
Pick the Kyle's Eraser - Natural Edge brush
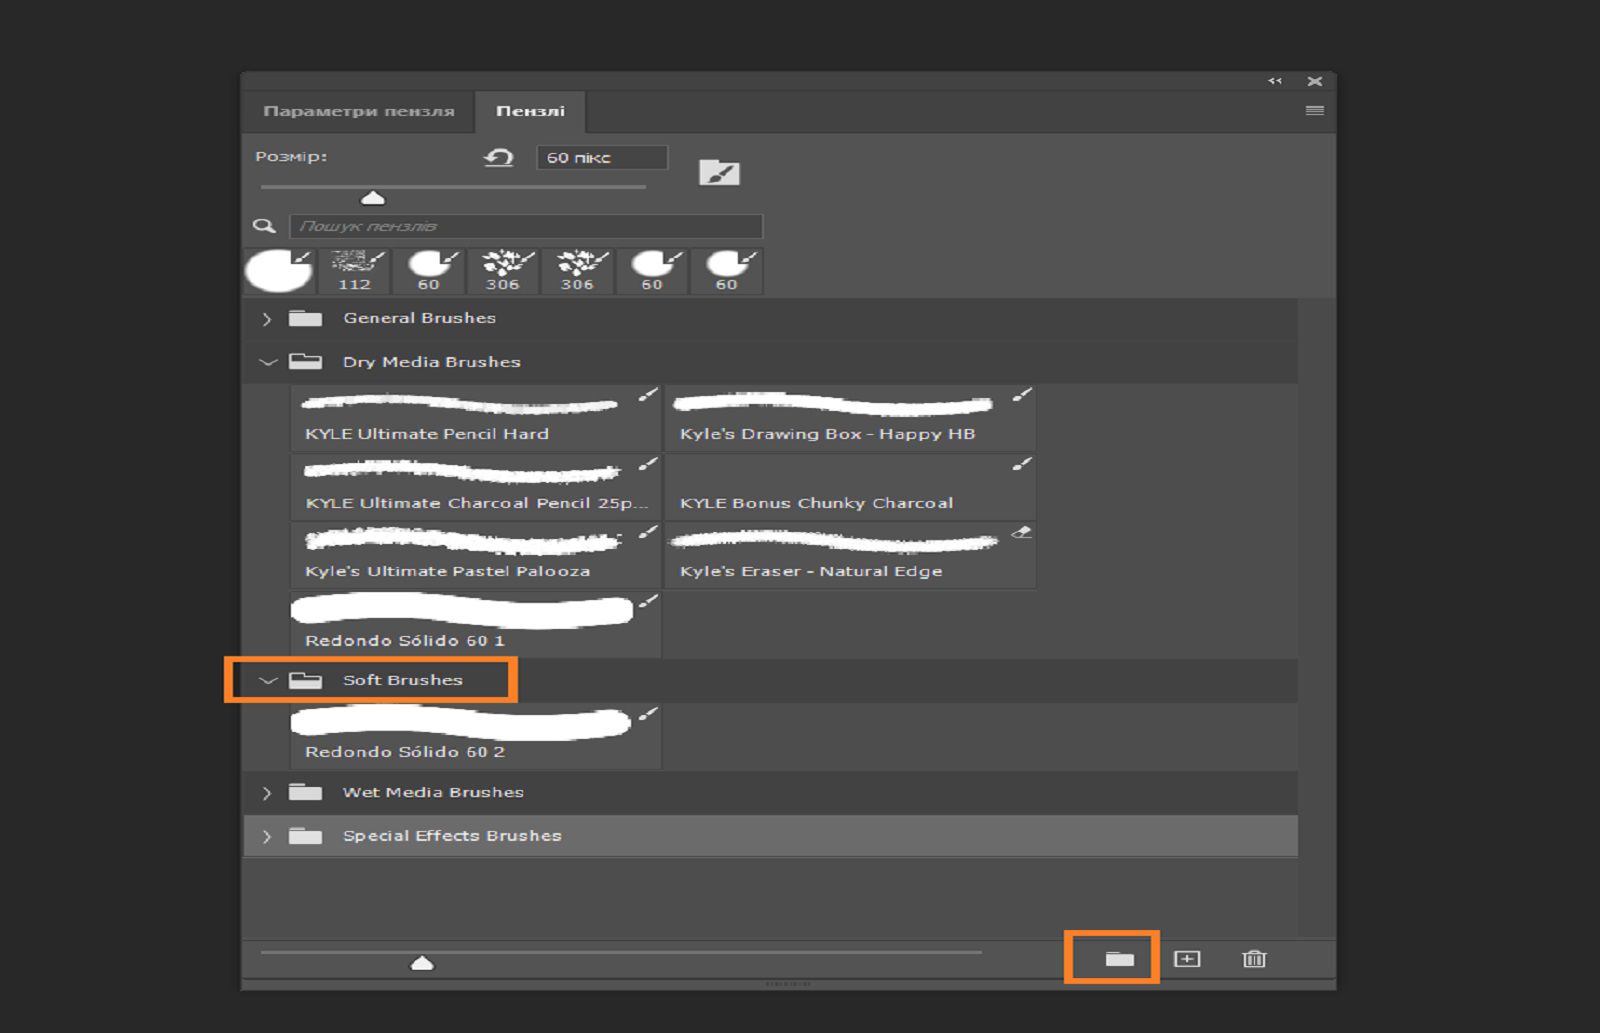(x=850, y=555)
